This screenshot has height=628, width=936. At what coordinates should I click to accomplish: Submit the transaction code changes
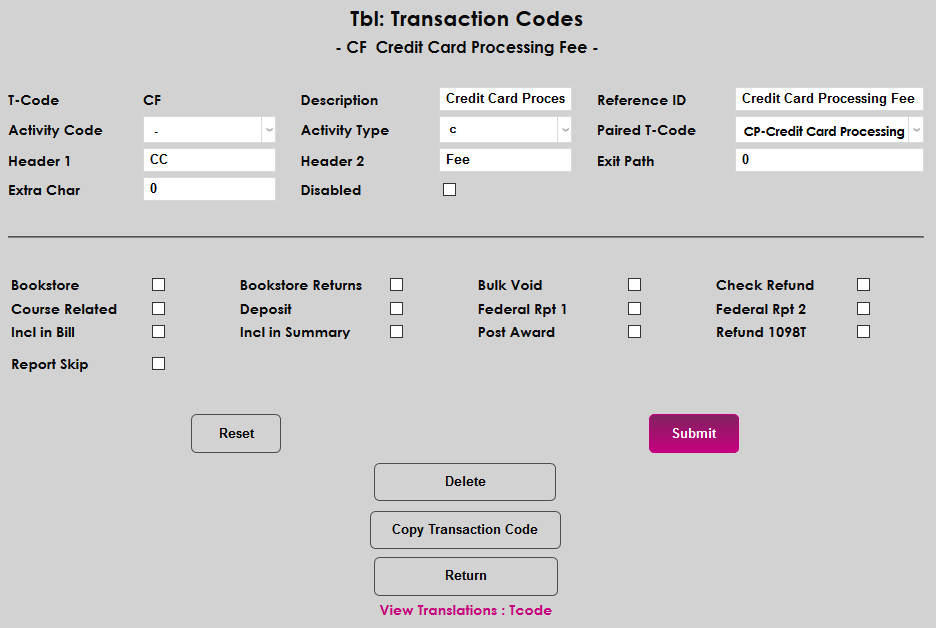point(693,433)
